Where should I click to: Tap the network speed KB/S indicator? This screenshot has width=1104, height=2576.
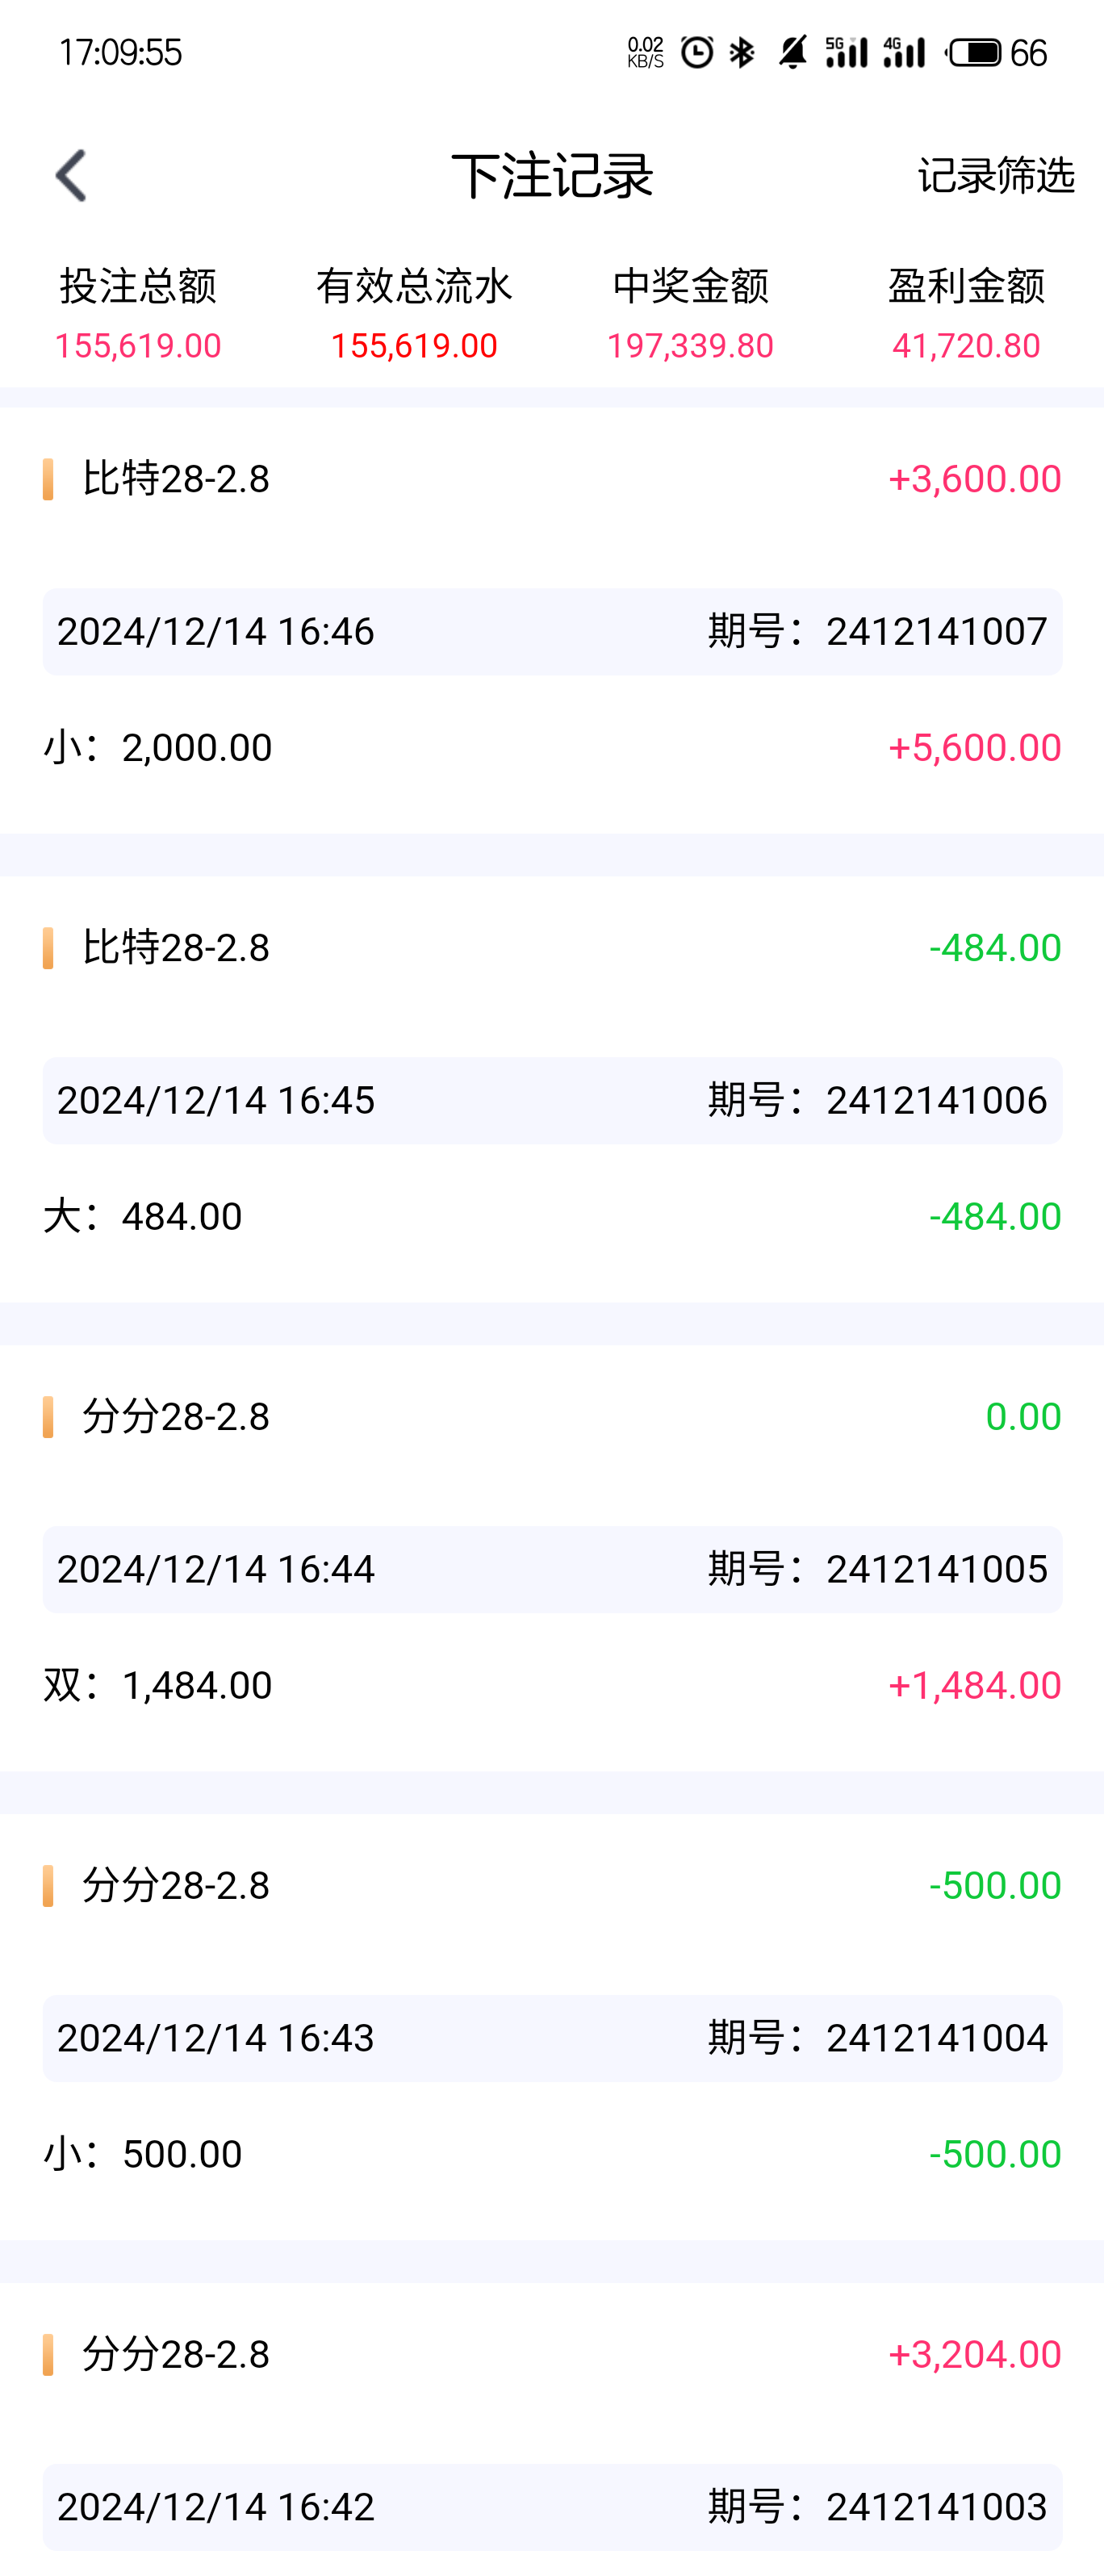click(x=645, y=52)
